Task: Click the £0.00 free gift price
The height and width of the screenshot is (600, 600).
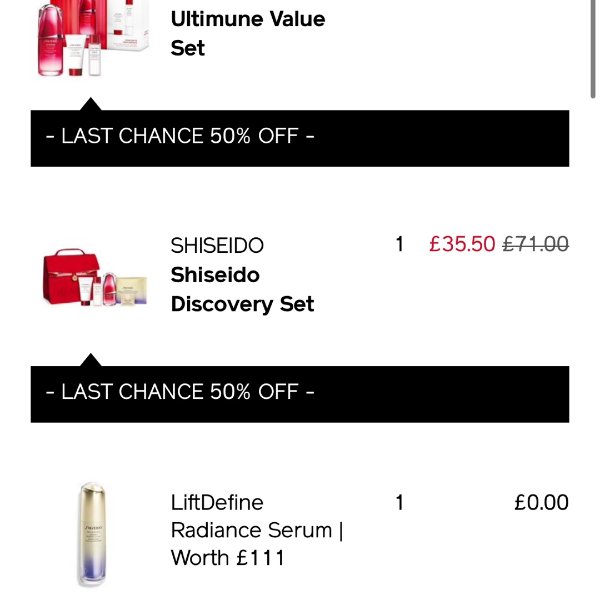Action: click(541, 502)
